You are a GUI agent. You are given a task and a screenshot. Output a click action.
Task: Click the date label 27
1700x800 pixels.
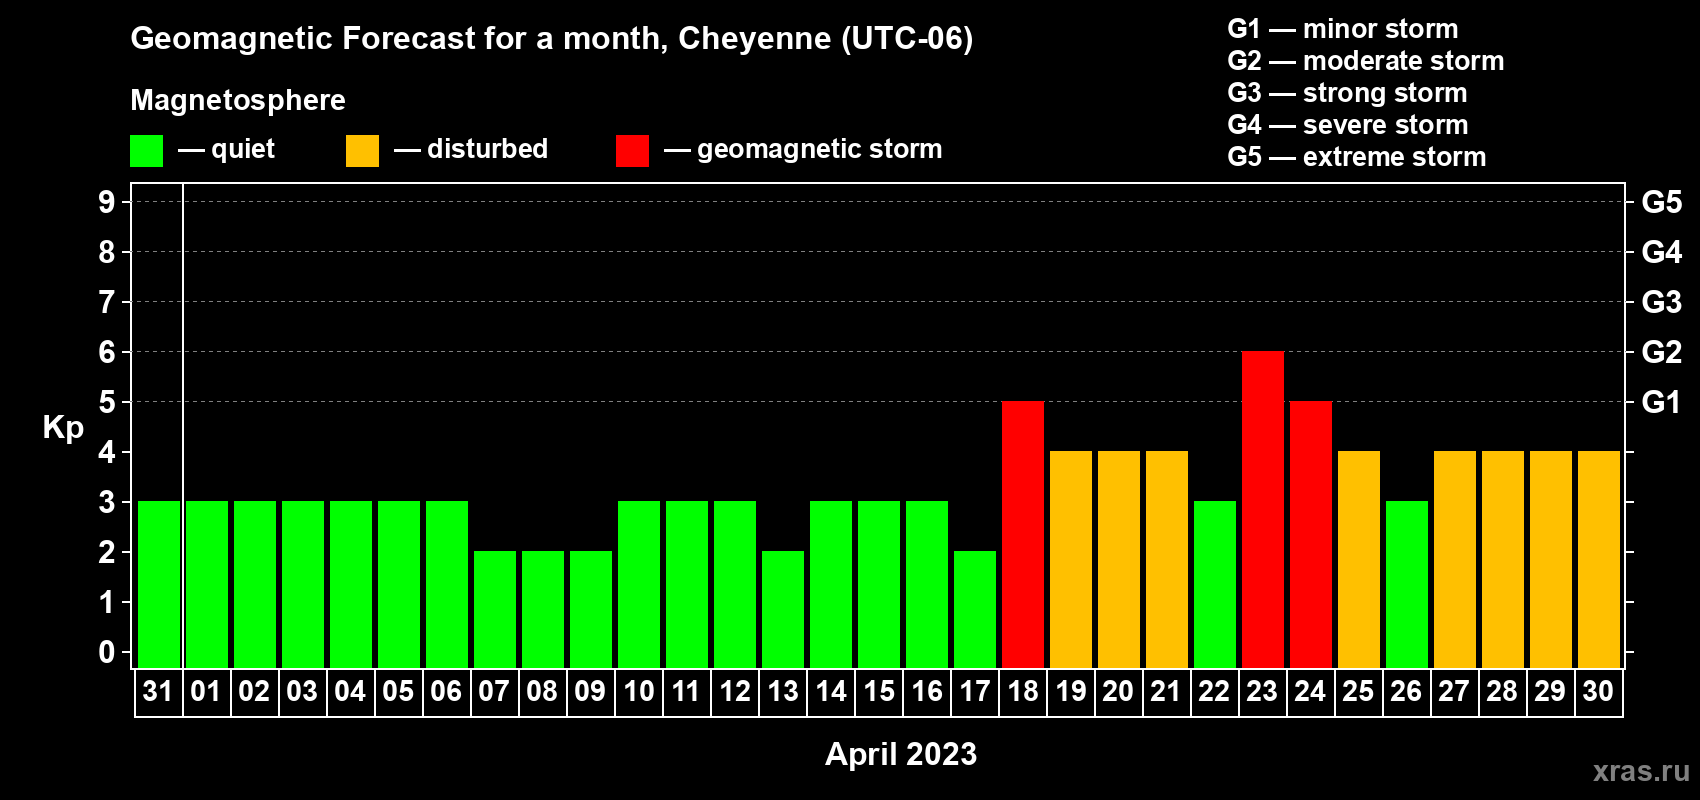1454,692
